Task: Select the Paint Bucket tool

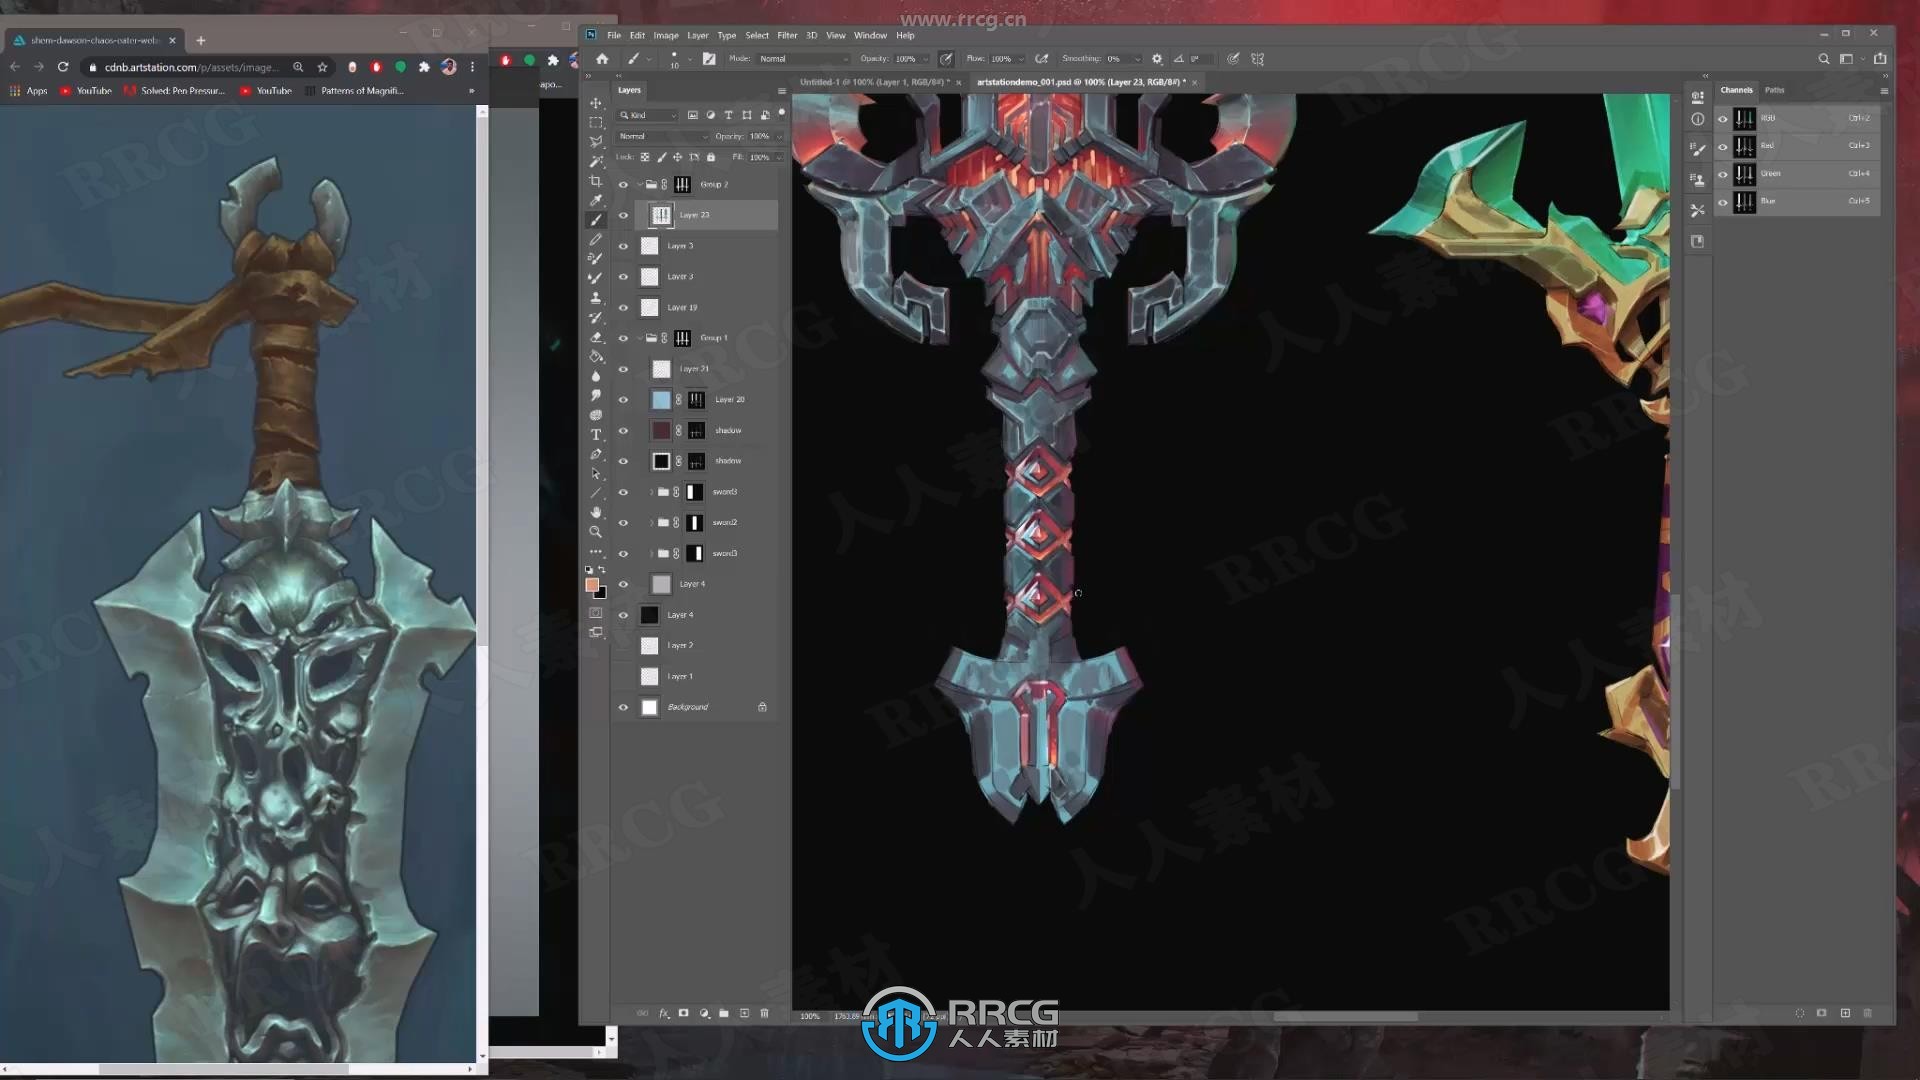Action: [x=596, y=357]
